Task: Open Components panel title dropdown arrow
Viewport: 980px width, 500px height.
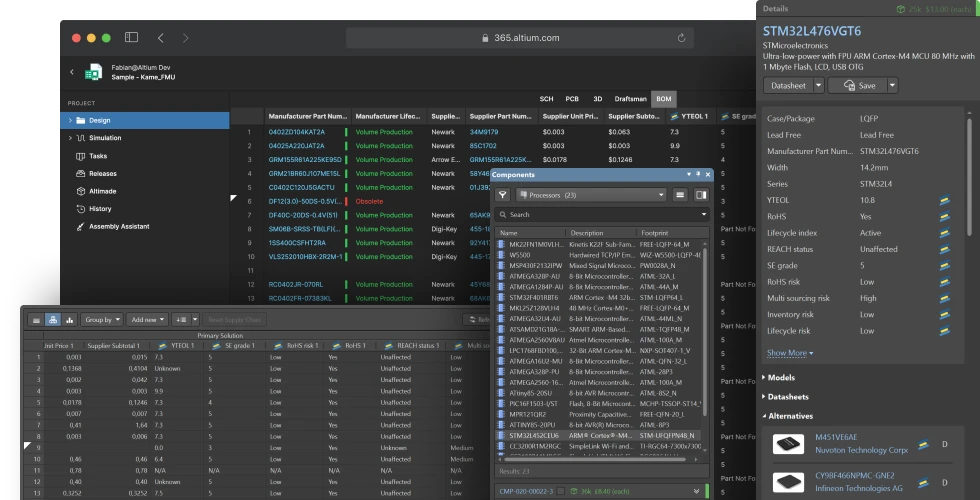Action: tap(689, 174)
